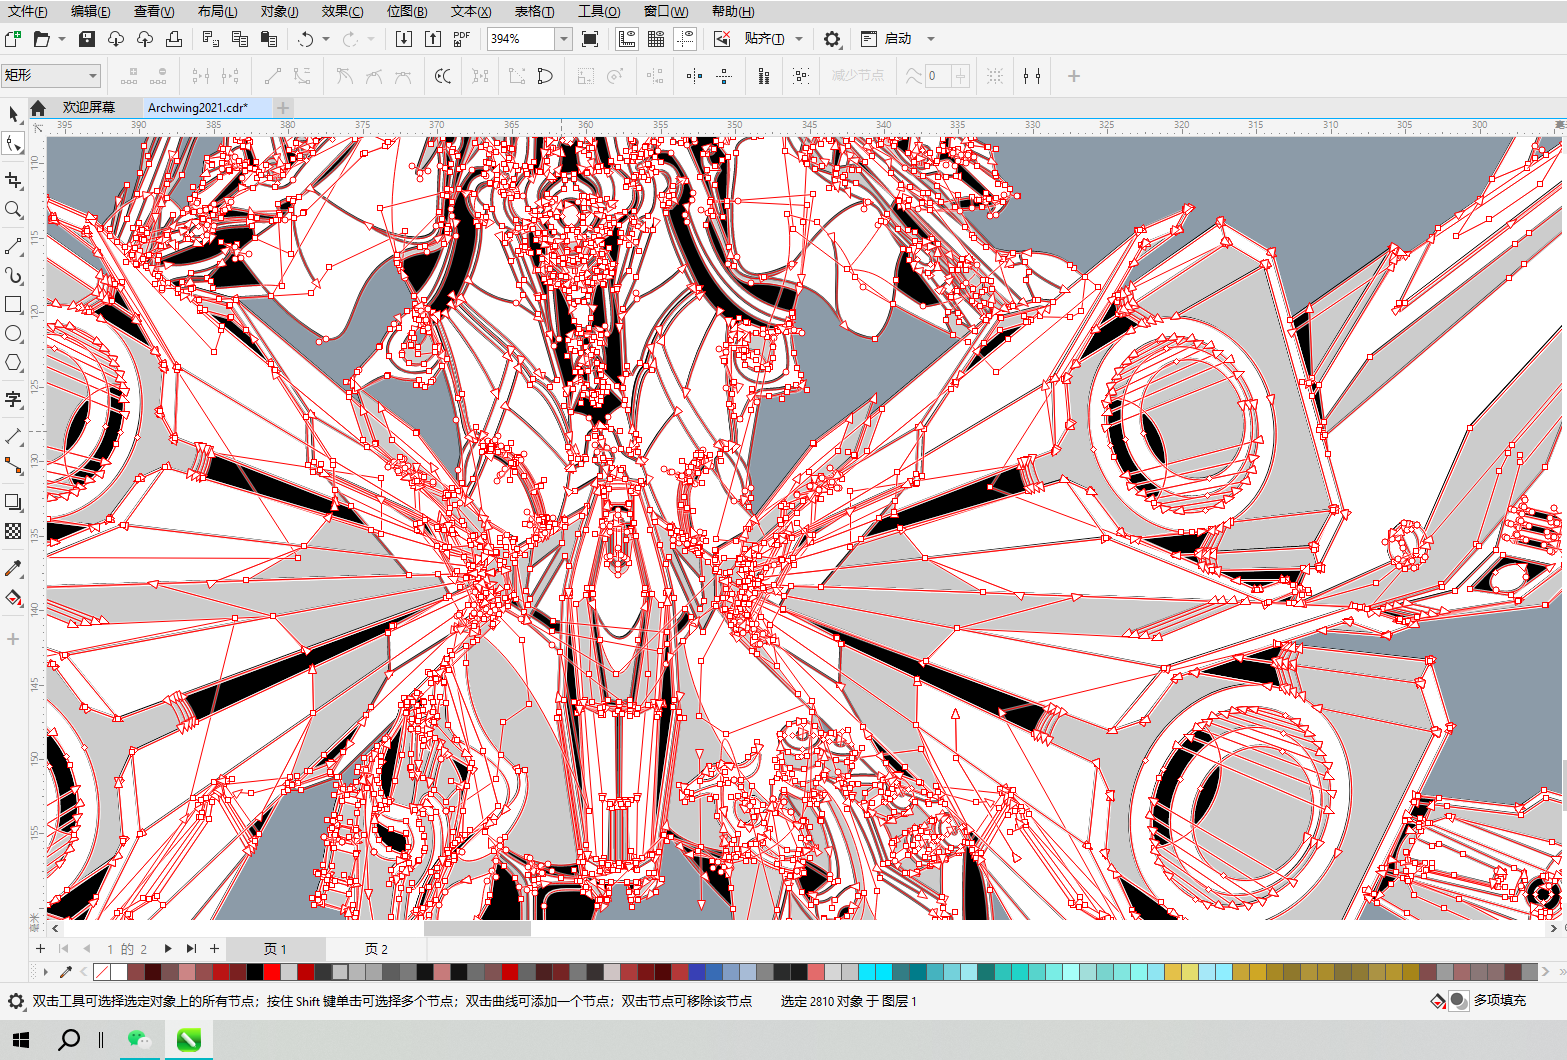The width and height of the screenshot is (1567, 1060).
Task: Go to the next page arrow
Action: [x=167, y=949]
